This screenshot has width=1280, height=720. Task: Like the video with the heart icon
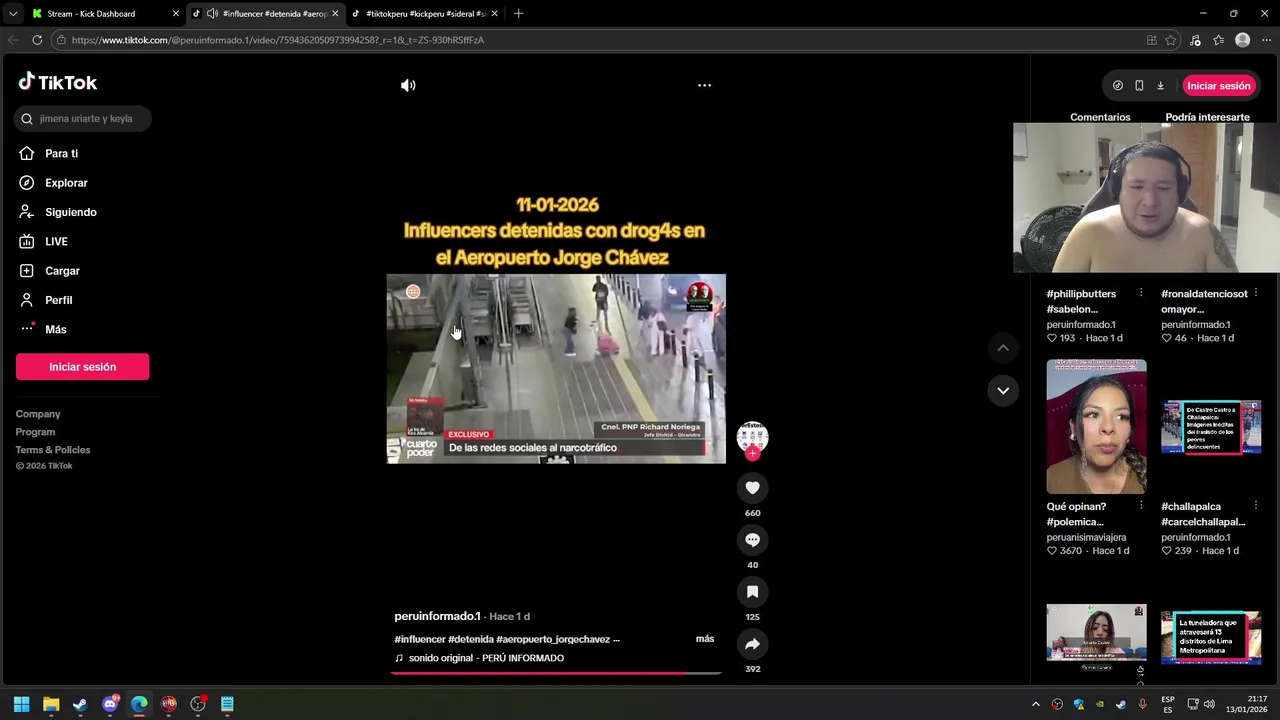coord(752,488)
